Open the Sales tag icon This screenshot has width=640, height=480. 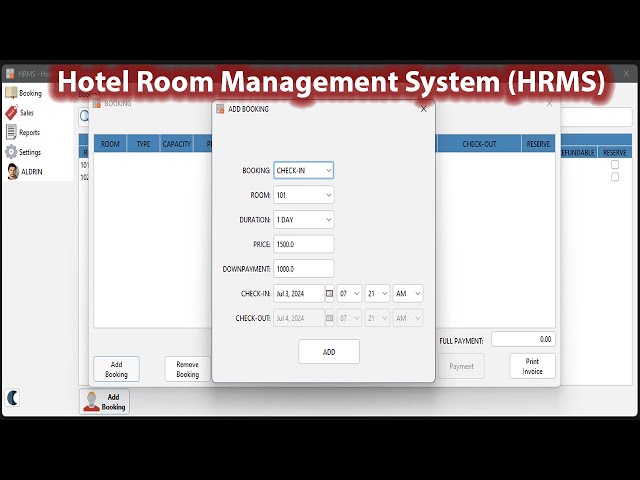click(x=11, y=113)
